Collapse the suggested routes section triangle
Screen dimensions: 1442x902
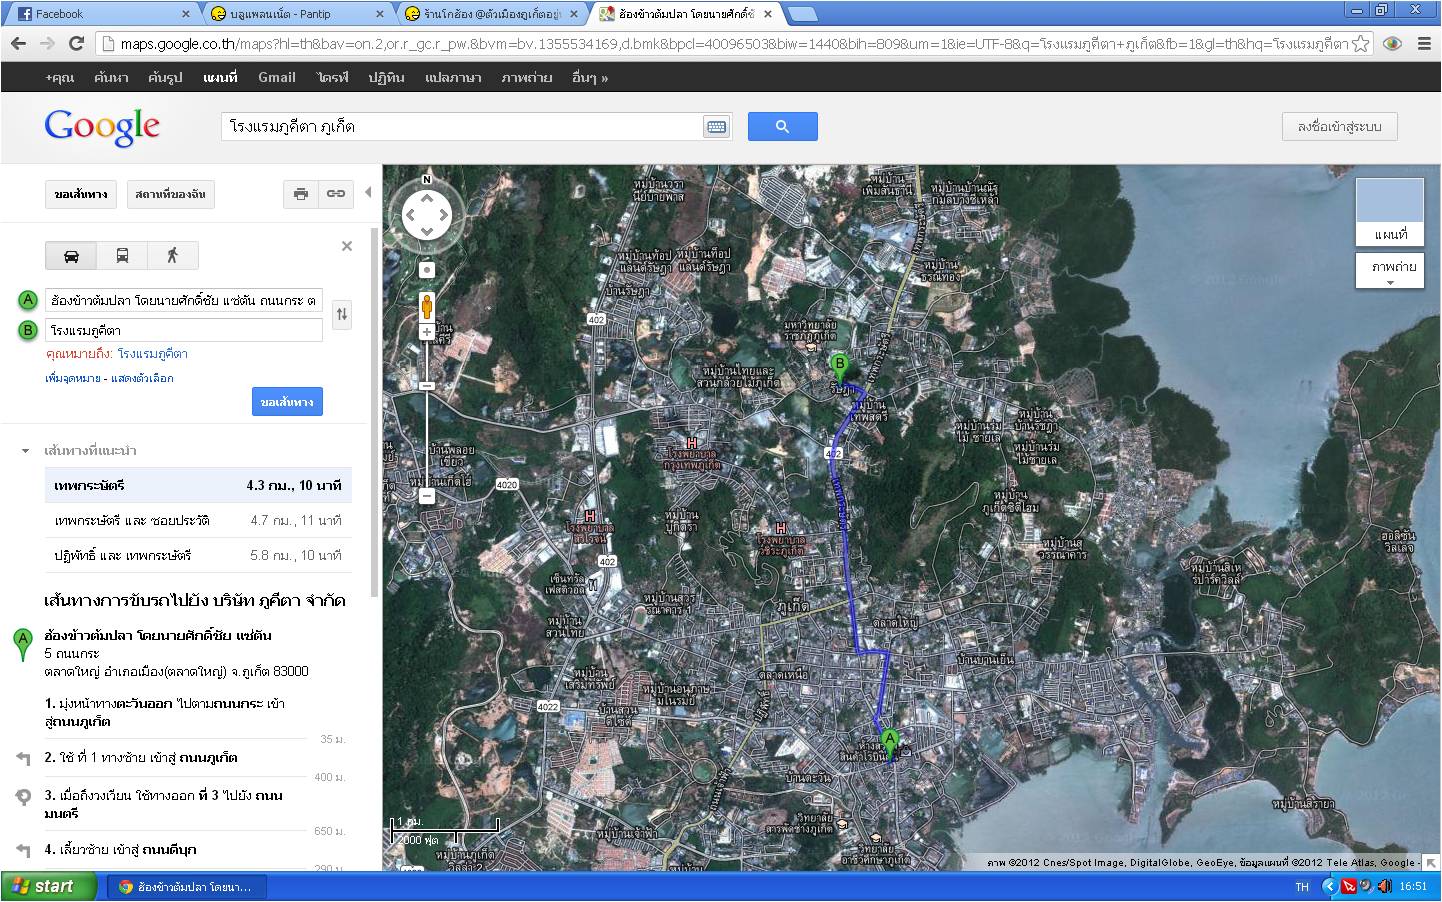click(x=26, y=451)
